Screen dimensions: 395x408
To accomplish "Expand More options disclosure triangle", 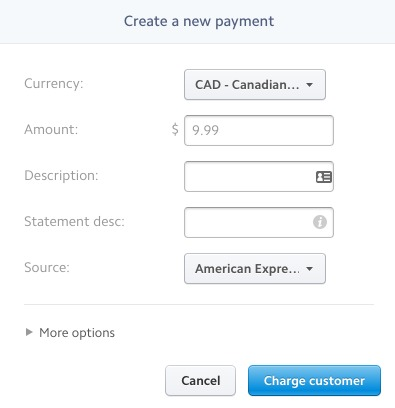I will [x=29, y=332].
